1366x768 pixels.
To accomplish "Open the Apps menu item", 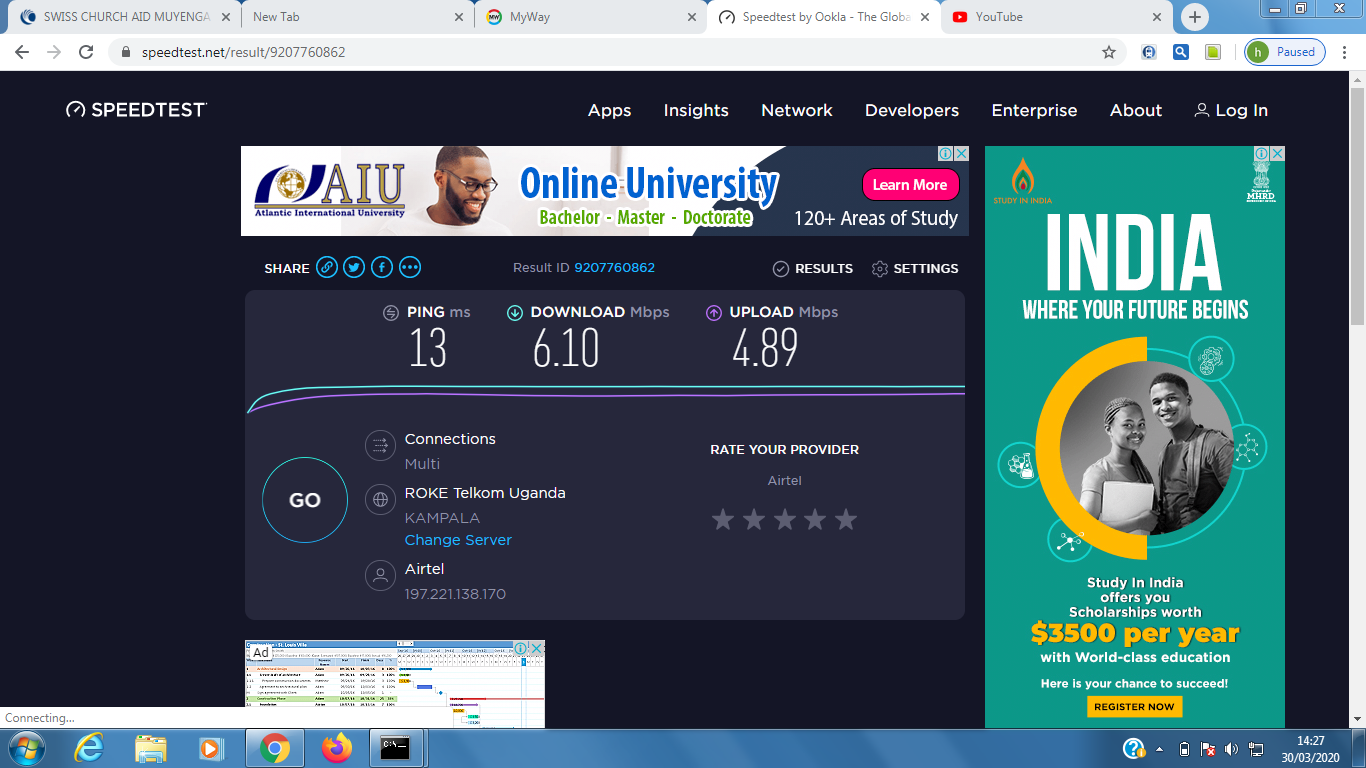I will [x=609, y=110].
